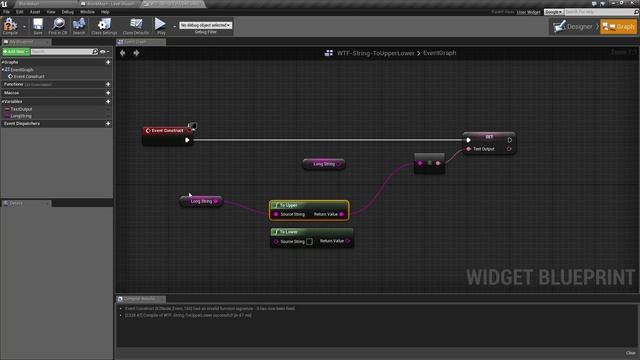Toggle the My Blueprint view options eye

pos(104,52)
